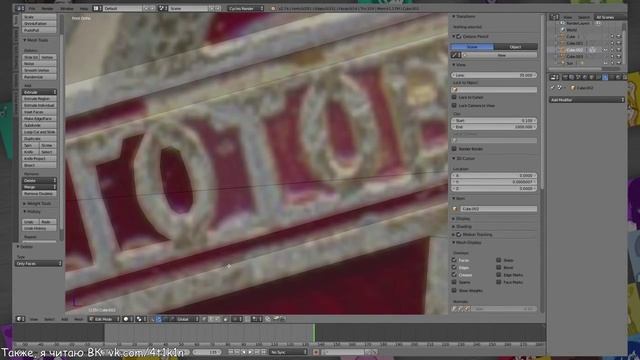Screen dimensions: 640x360
Task: Click the scene browse icon beside Scene field
Action: click(x=162, y=8)
